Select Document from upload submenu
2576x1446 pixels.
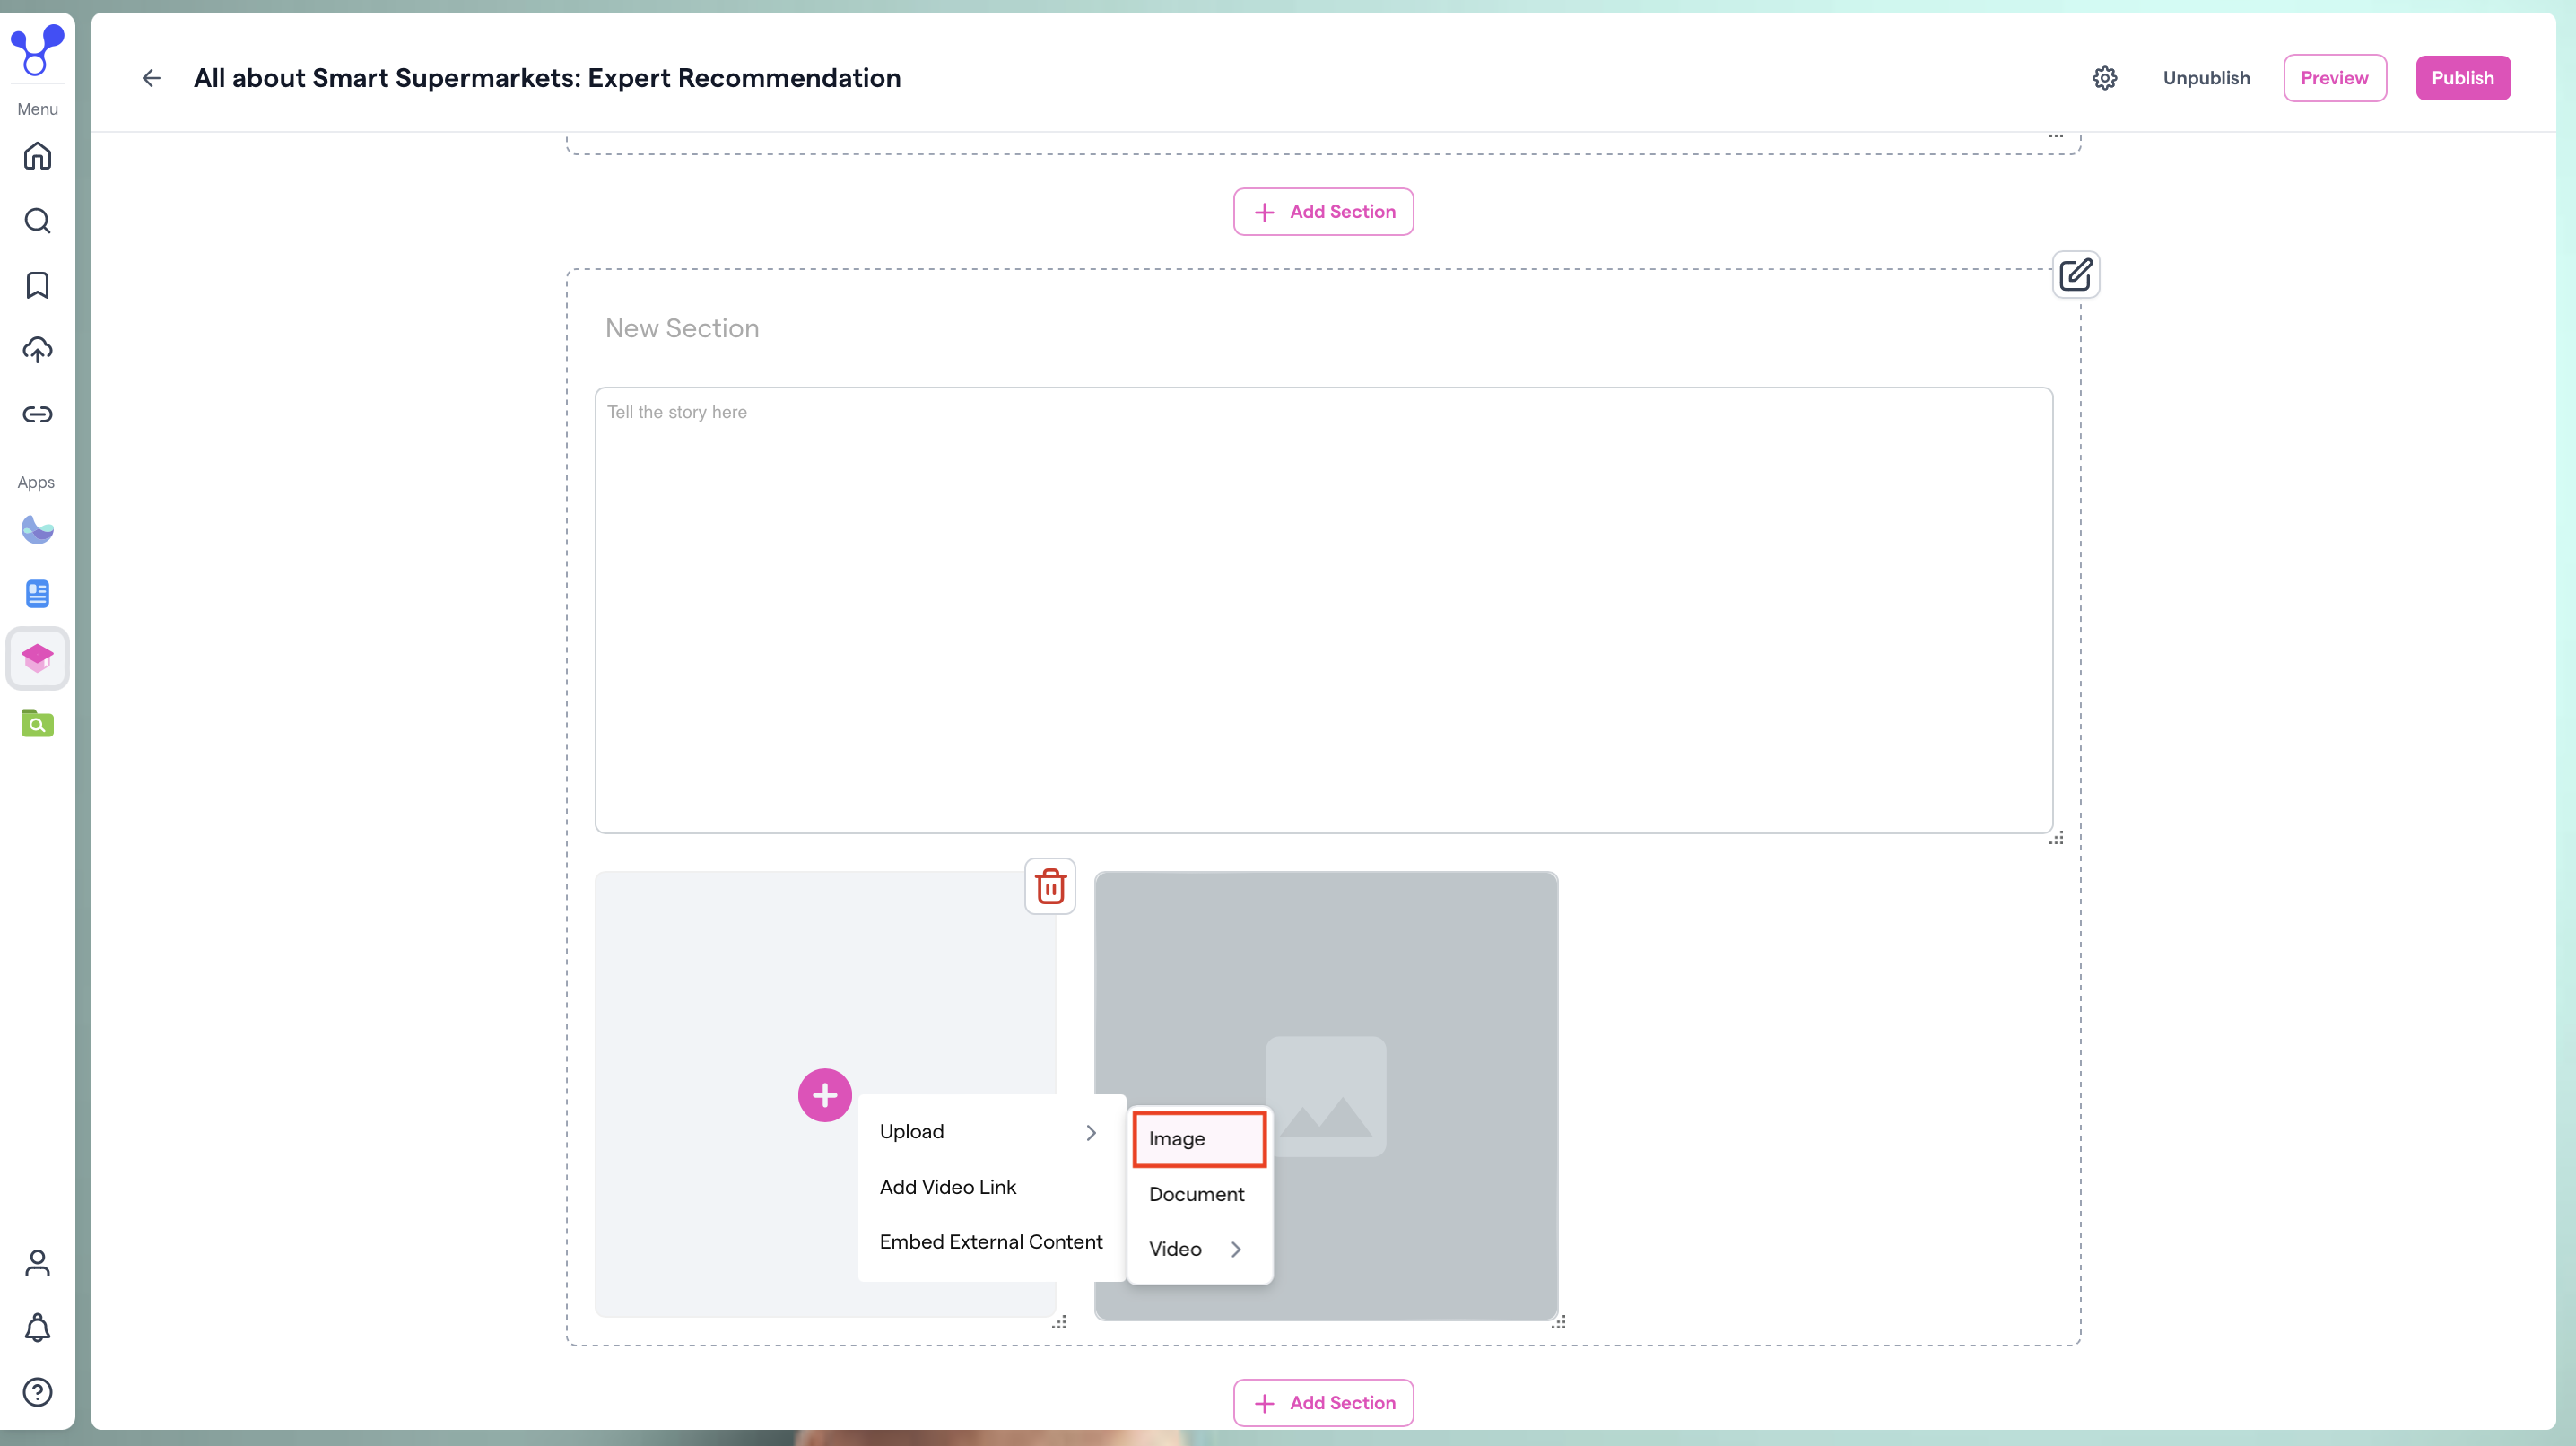[1199, 1194]
